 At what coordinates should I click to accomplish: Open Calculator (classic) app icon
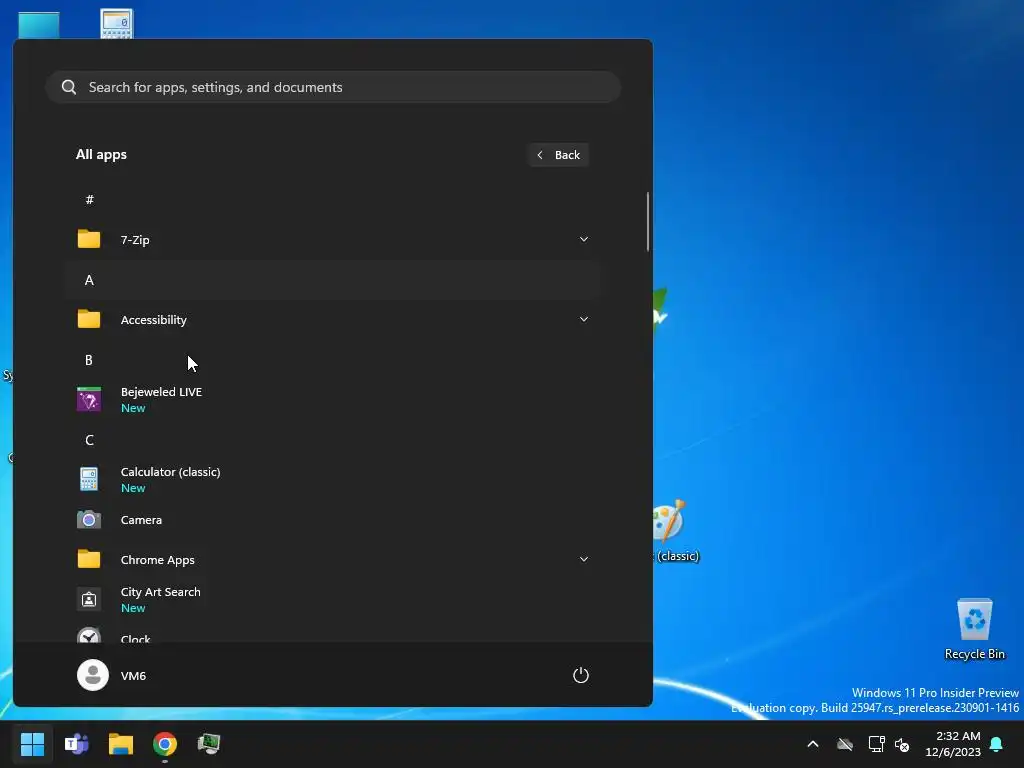[x=89, y=479]
